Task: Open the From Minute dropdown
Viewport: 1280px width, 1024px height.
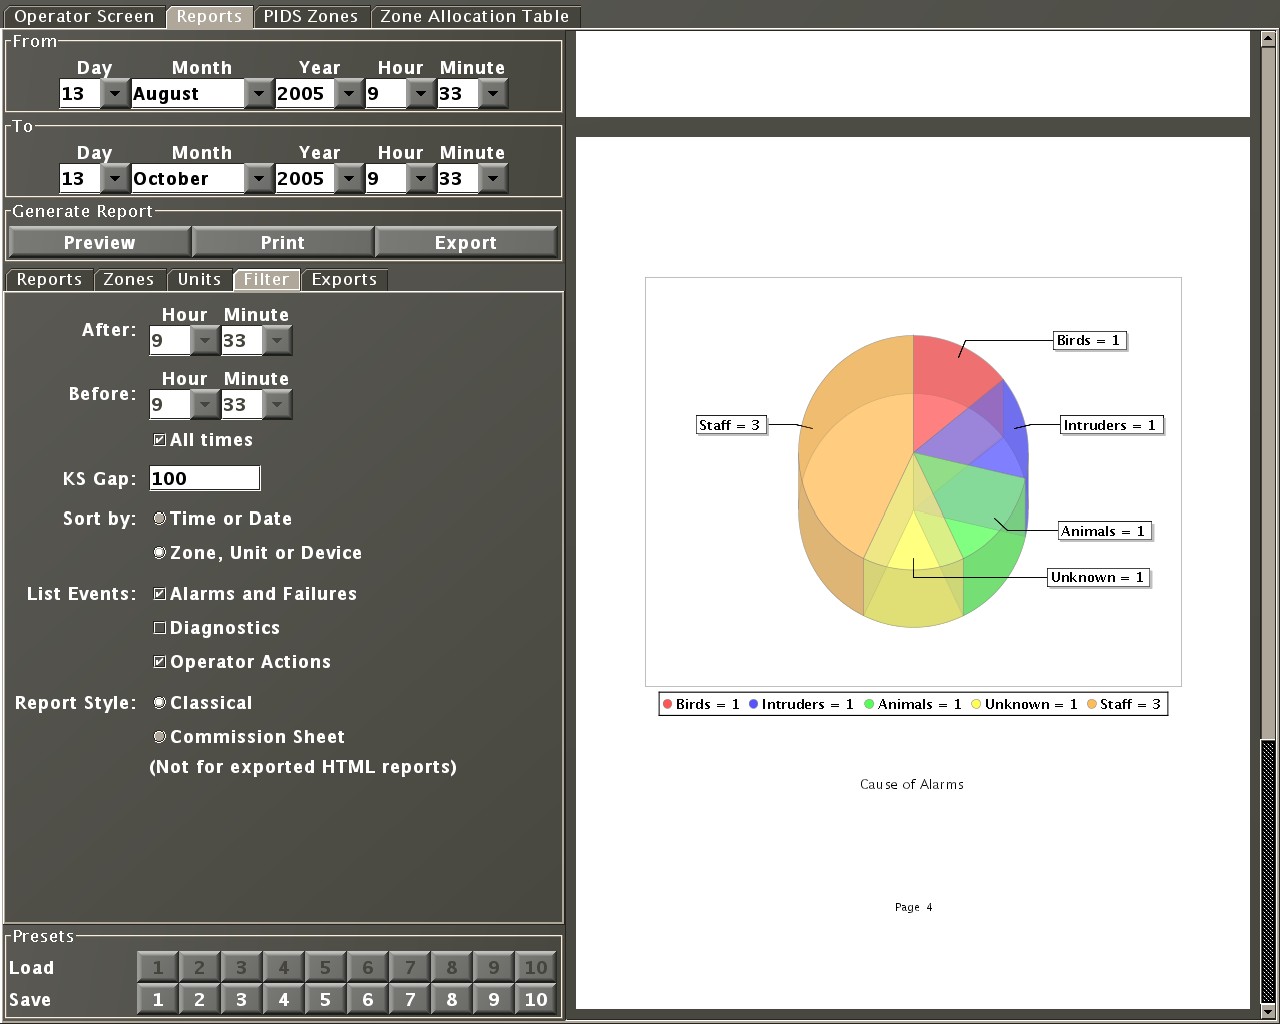Action: coord(493,94)
